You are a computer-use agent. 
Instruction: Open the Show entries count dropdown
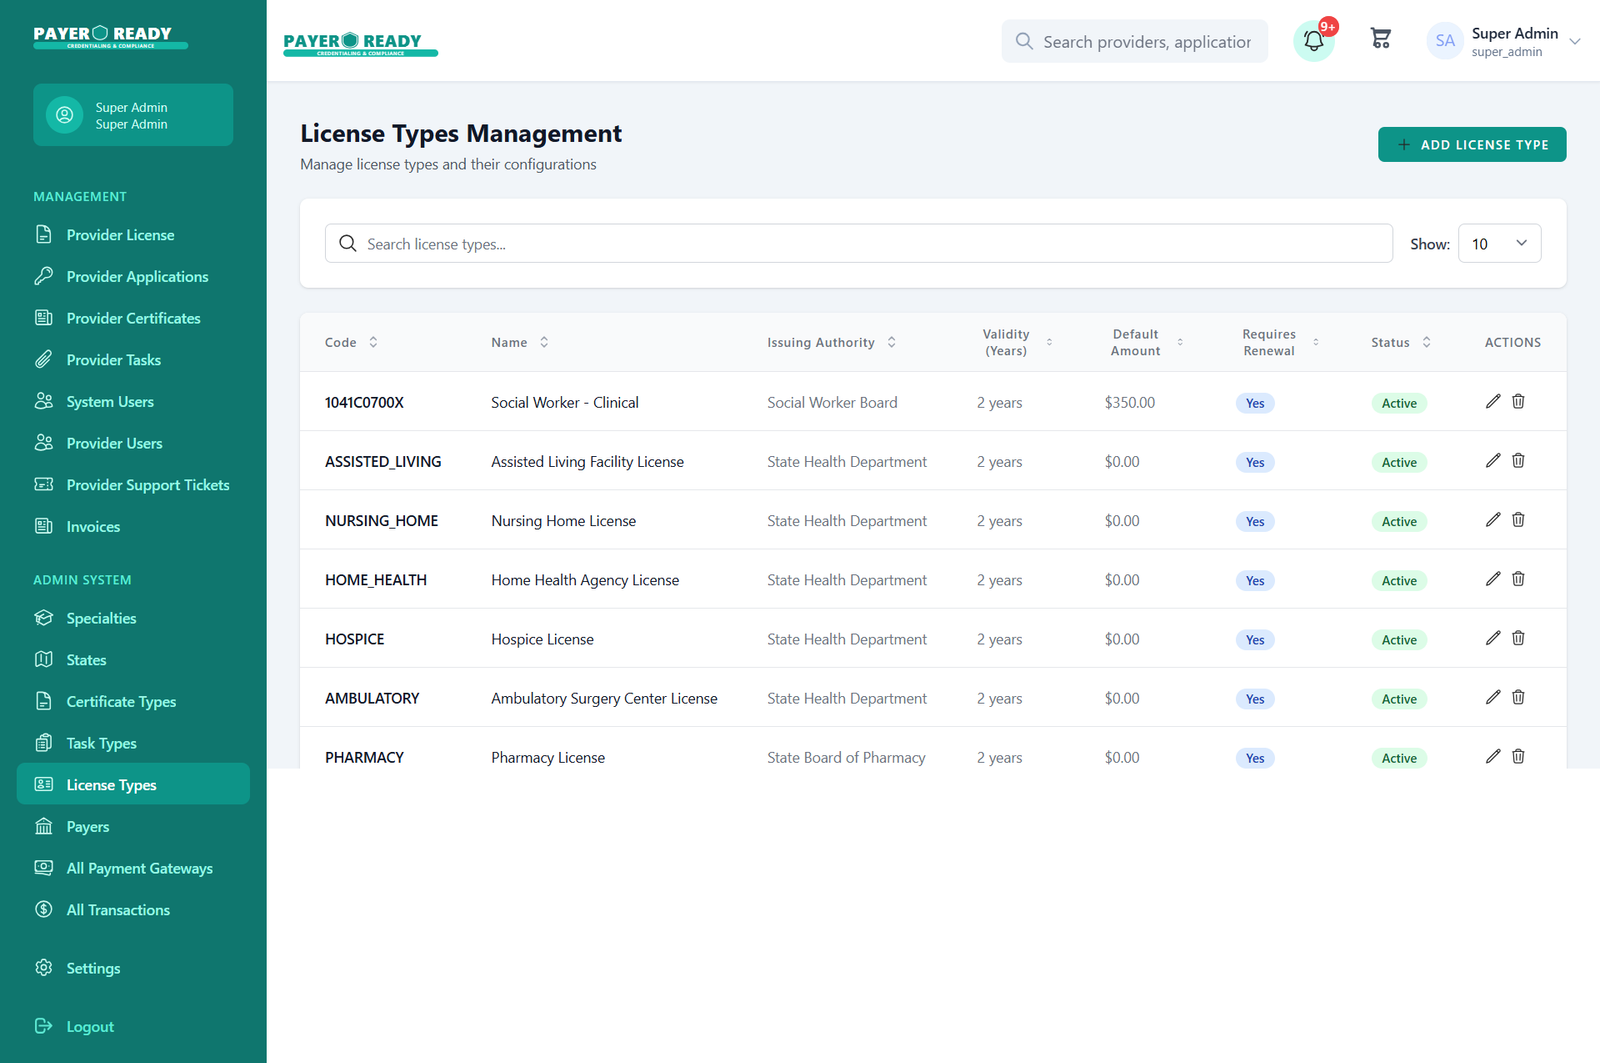(1499, 244)
